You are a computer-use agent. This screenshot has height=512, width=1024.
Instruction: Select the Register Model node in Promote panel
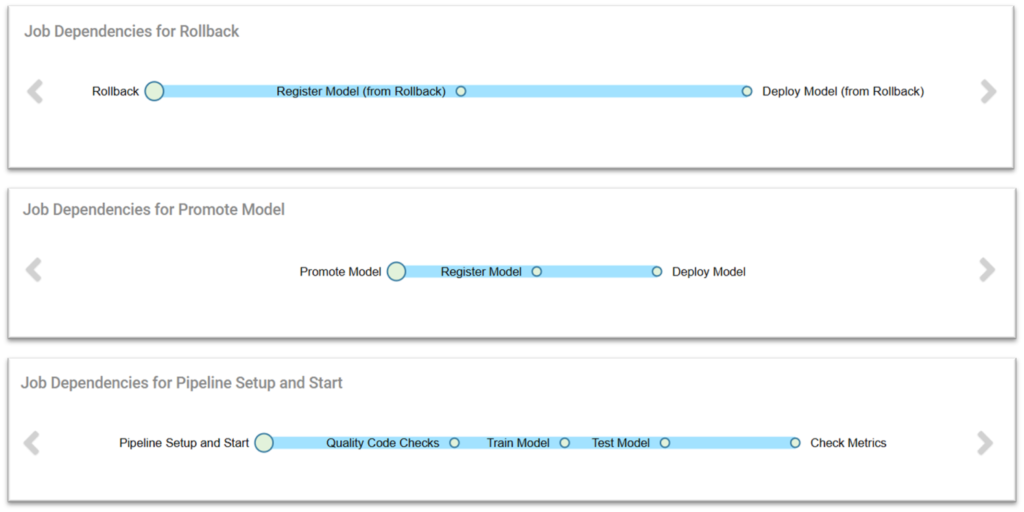(x=537, y=272)
